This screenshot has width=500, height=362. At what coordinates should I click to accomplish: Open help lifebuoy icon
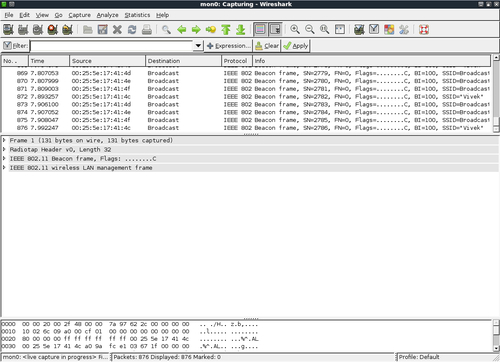tap(424, 30)
